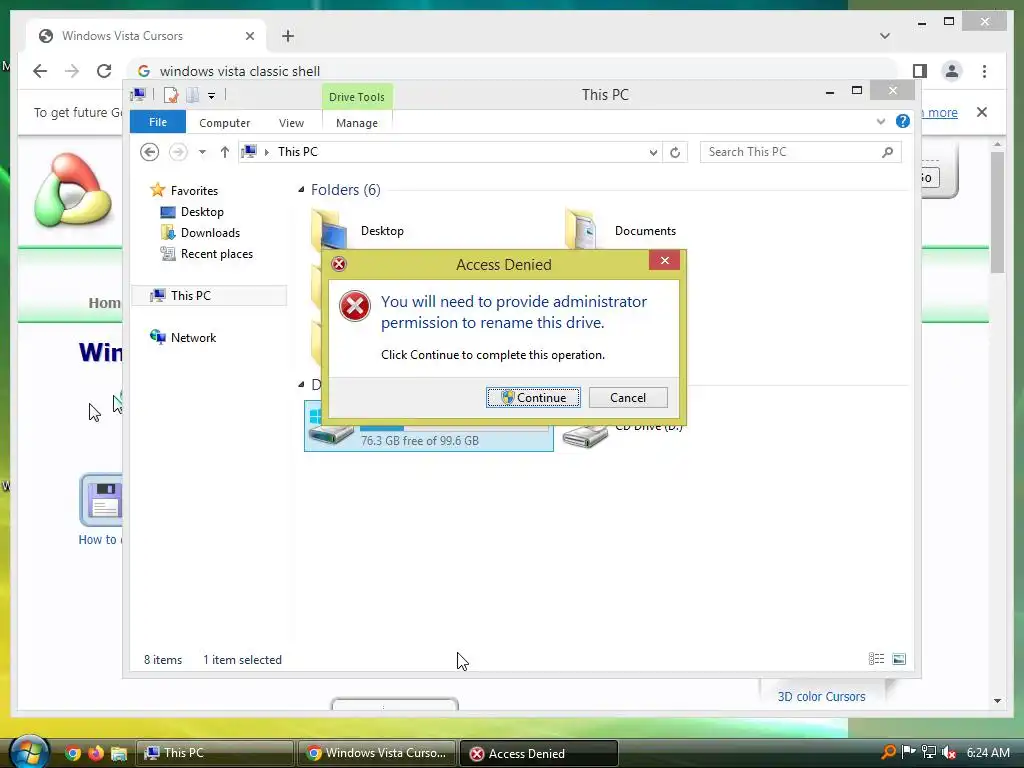This screenshot has width=1024, height=768.
Task: Close the Windows Vista Cursors tab
Action: pyautogui.click(x=249, y=36)
